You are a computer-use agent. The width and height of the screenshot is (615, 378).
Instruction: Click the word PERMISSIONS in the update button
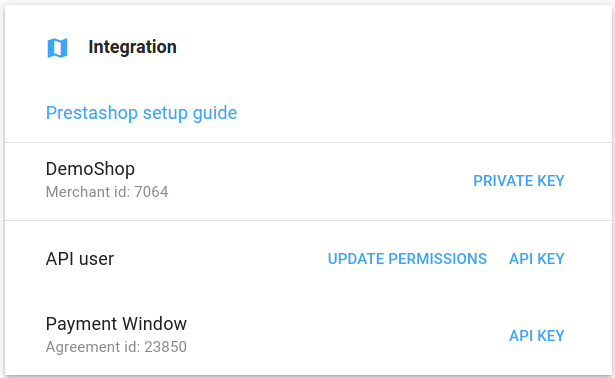[437, 259]
